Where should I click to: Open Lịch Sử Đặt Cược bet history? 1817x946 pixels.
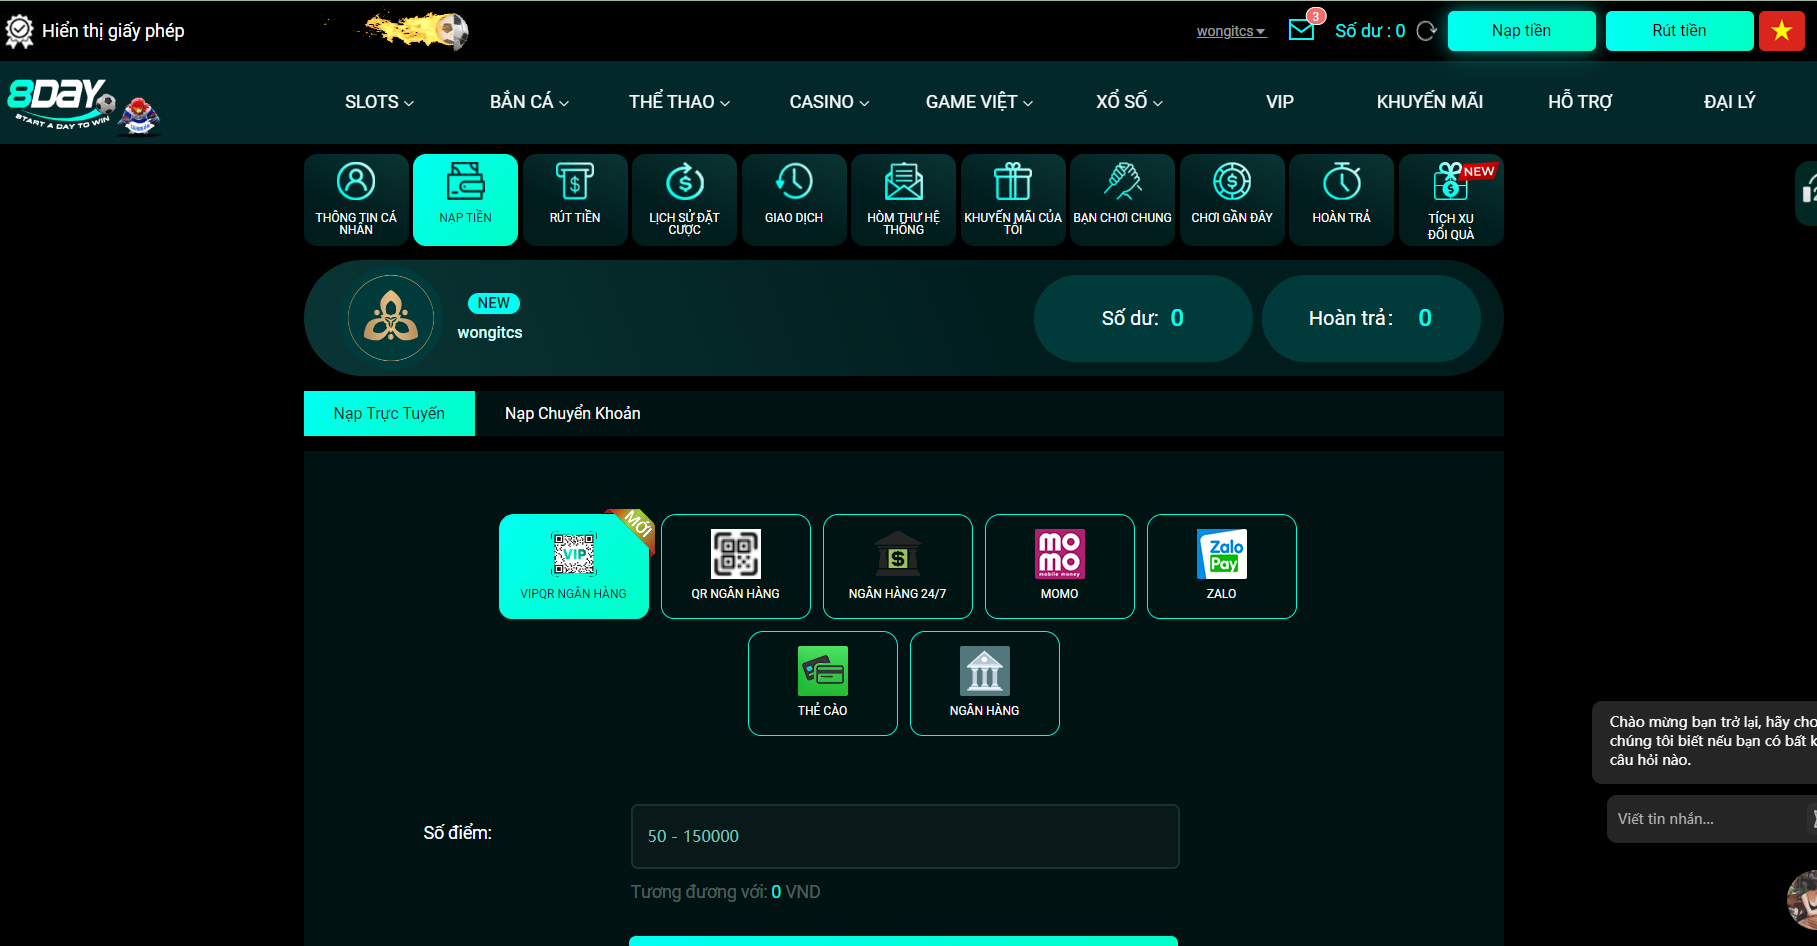pos(684,199)
